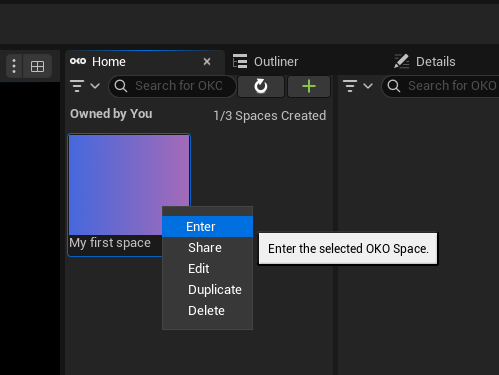The height and width of the screenshot is (375, 499).
Task: Click the grid layout icon
Action: [37, 66]
